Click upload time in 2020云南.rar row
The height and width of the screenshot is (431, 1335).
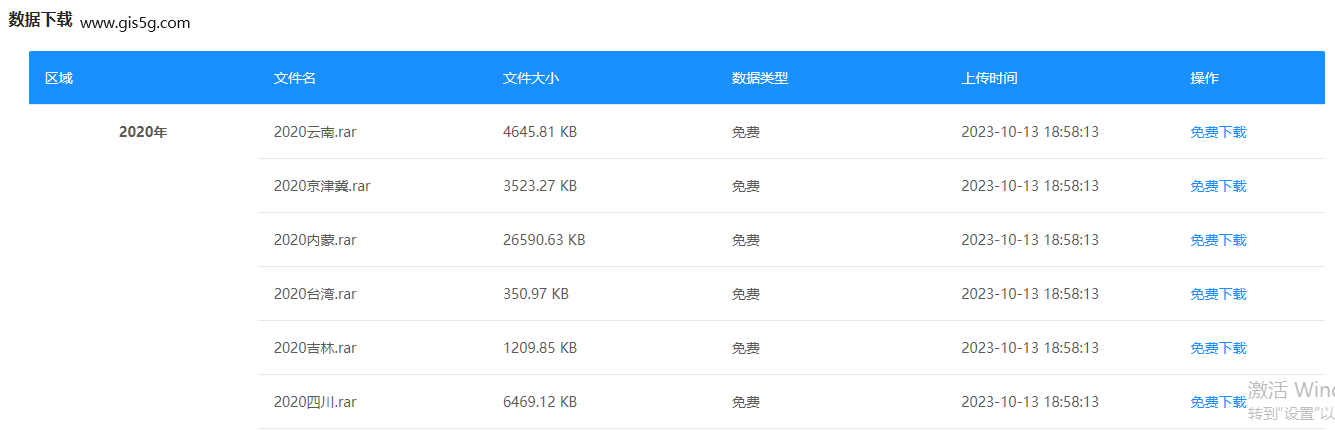[x=1030, y=132]
